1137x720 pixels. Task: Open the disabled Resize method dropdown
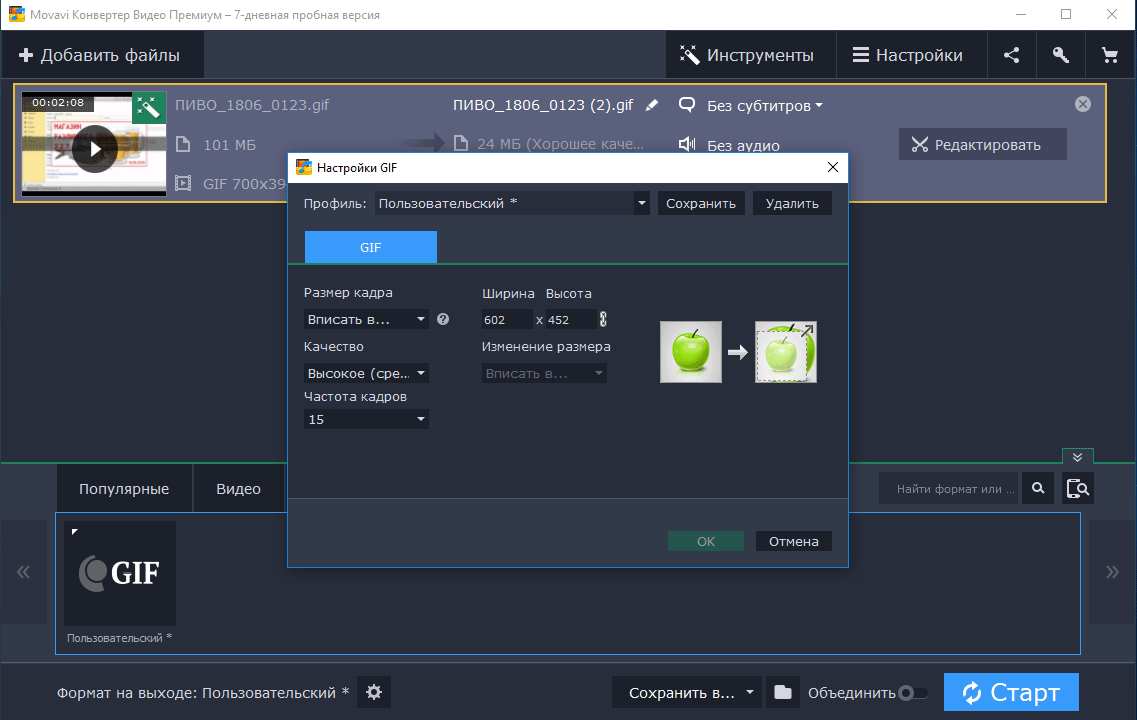tap(544, 373)
